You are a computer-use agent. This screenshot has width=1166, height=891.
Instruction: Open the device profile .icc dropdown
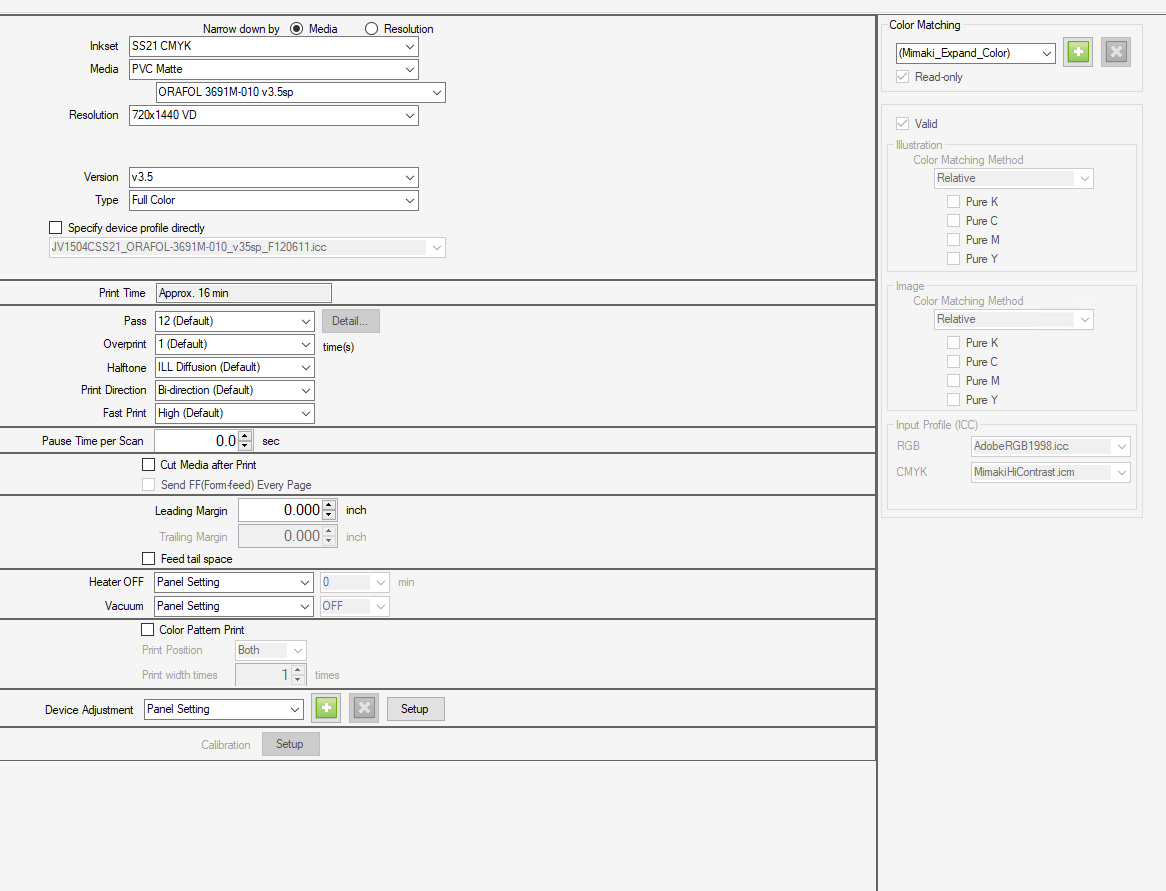point(247,247)
